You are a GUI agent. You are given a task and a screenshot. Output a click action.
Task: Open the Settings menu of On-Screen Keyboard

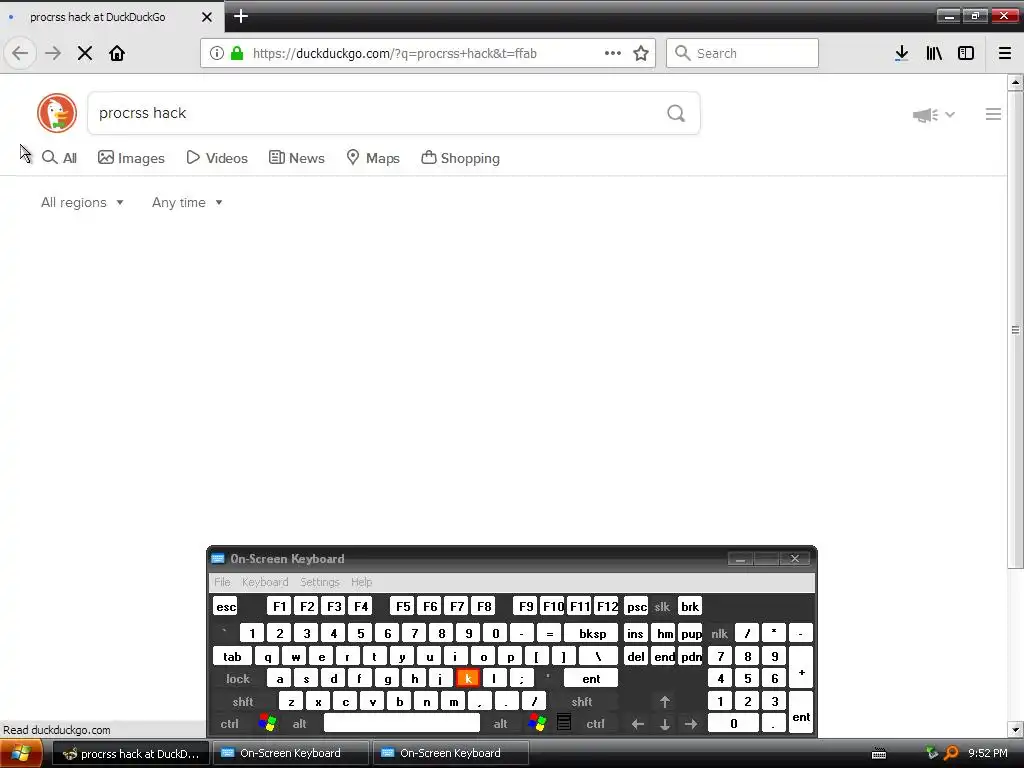320,582
